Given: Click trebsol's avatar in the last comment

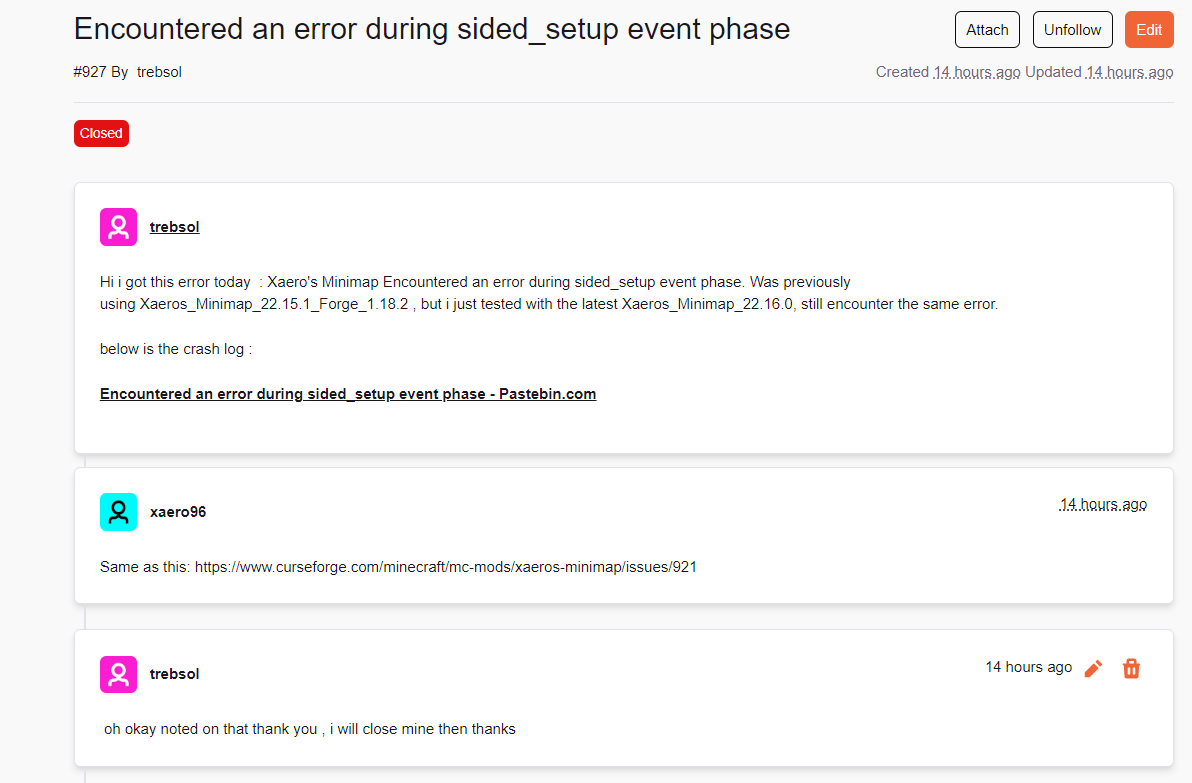Looking at the screenshot, I should (x=119, y=674).
